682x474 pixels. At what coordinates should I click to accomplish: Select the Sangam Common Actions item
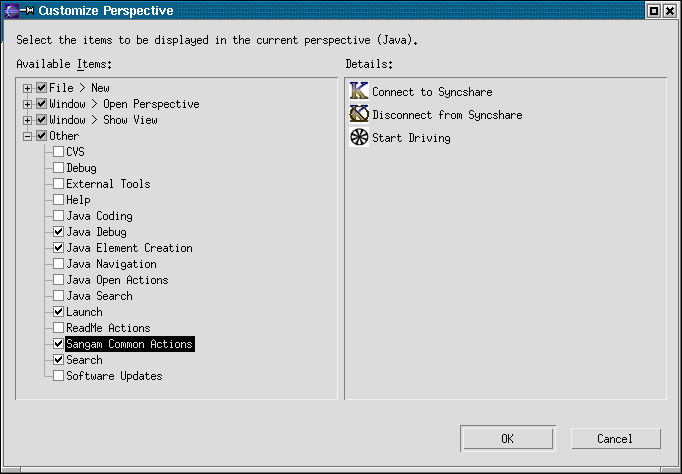(129, 344)
